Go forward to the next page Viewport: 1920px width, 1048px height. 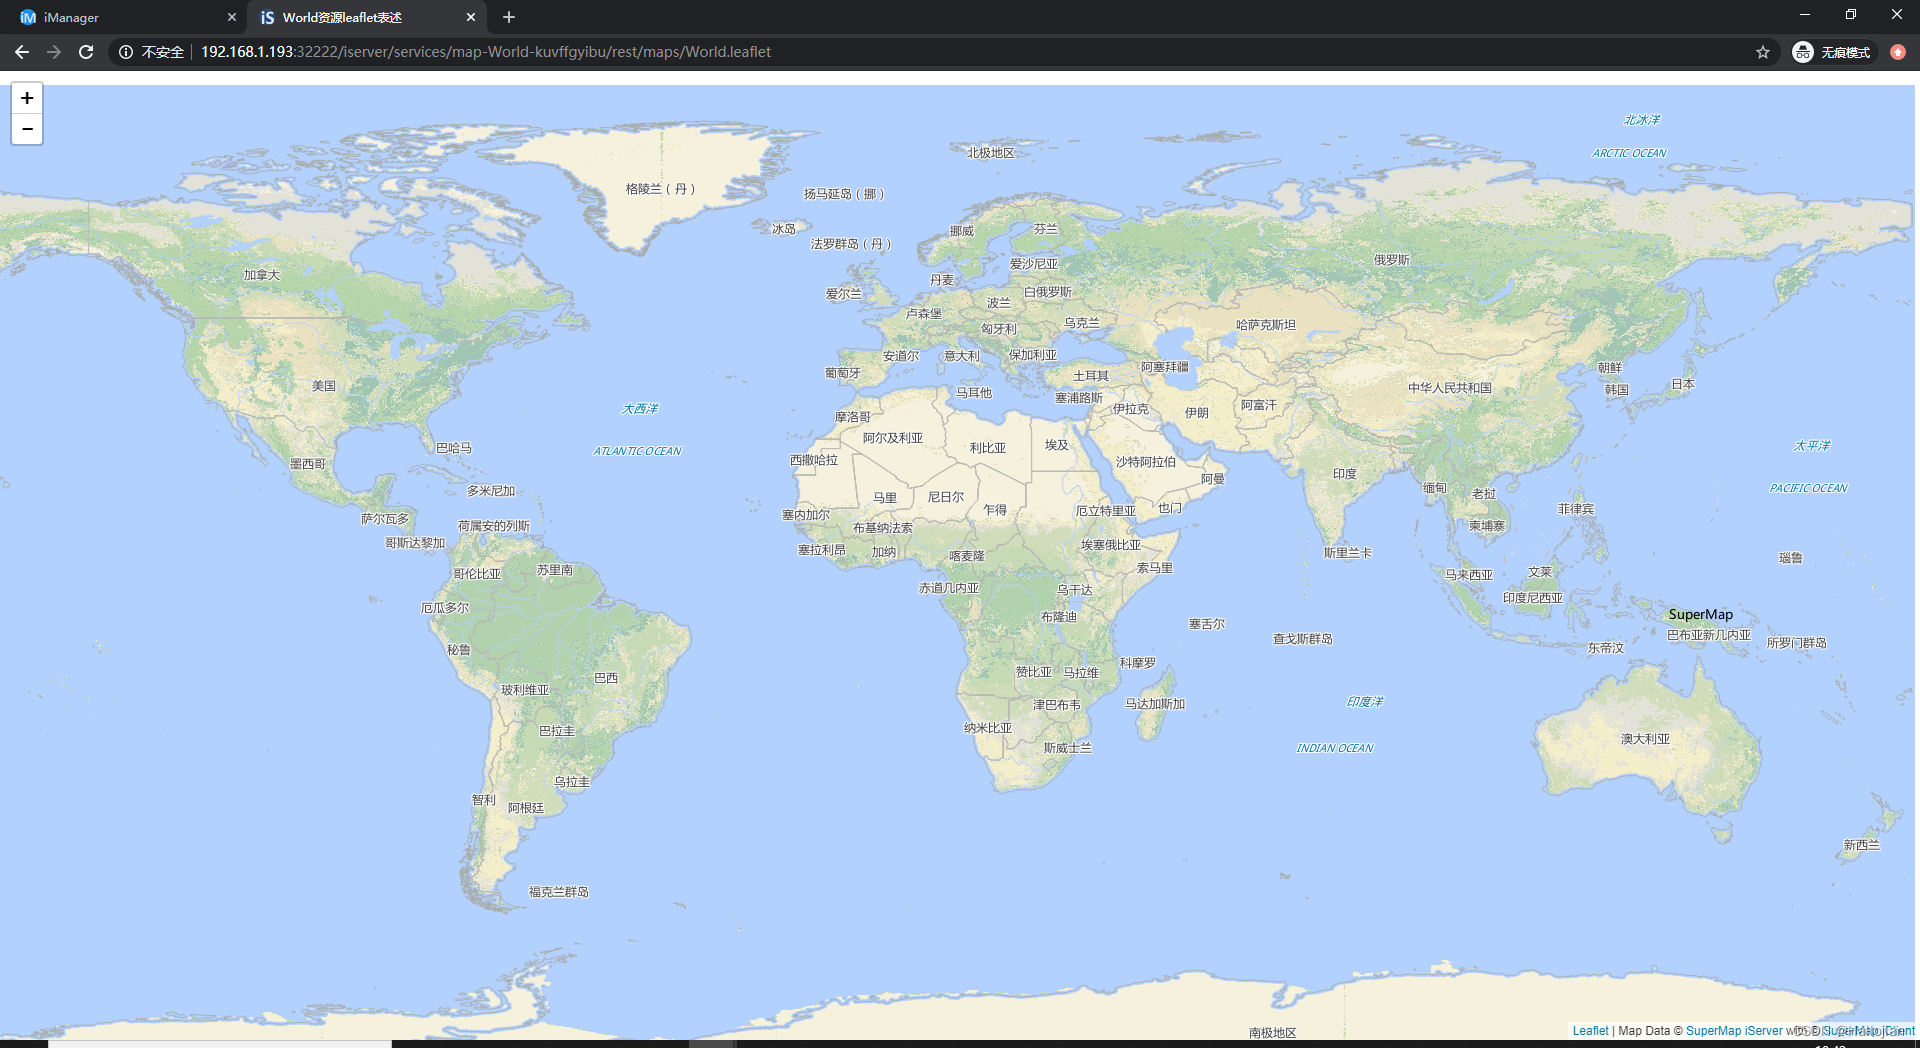click(x=54, y=52)
